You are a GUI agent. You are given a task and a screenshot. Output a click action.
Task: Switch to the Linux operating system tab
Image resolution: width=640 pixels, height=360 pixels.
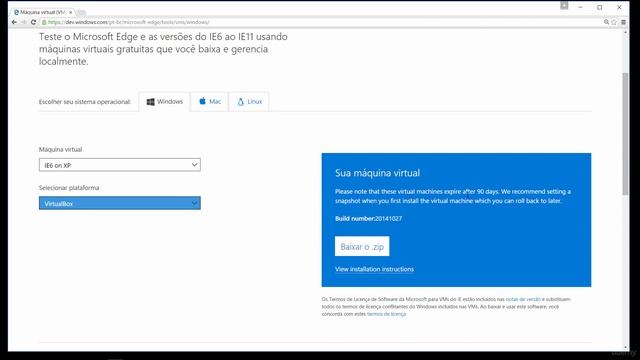point(249,102)
